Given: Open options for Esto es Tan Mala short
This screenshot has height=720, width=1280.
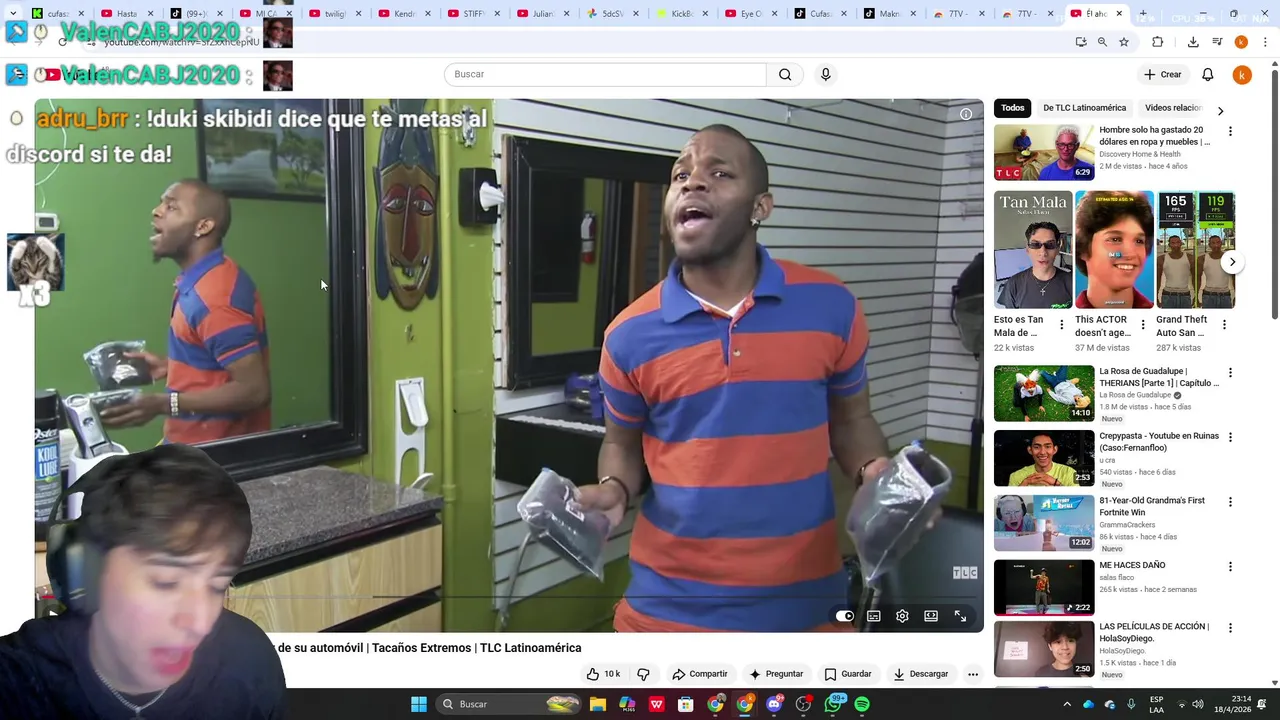Looking at the screenshot, I should (1060, 325).
